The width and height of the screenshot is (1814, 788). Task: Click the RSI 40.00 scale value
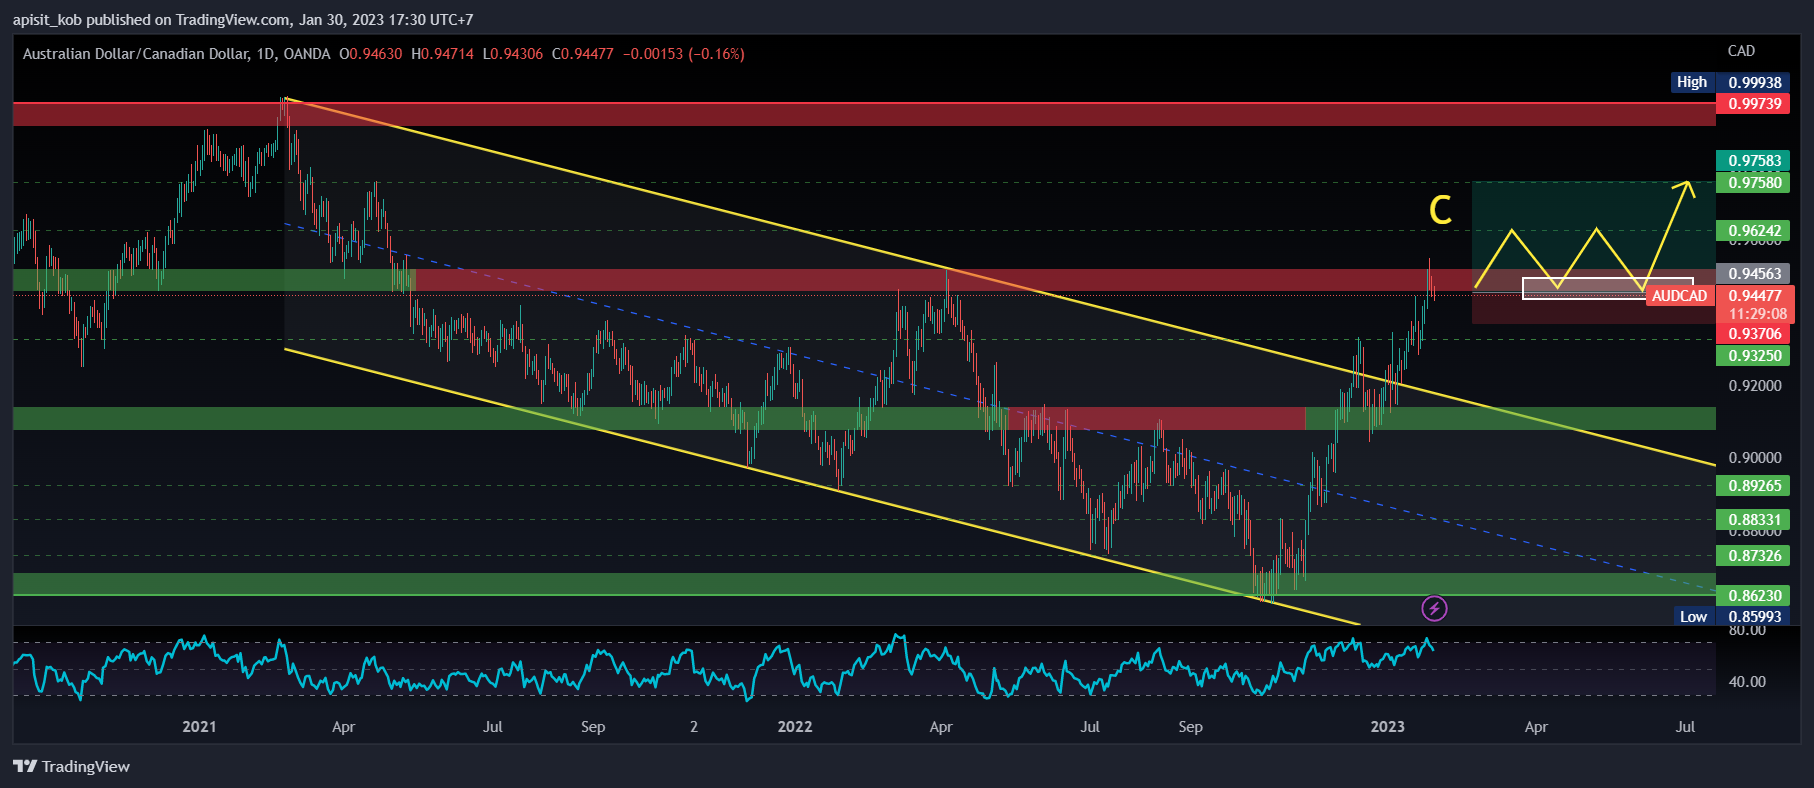pos(1747,681)
